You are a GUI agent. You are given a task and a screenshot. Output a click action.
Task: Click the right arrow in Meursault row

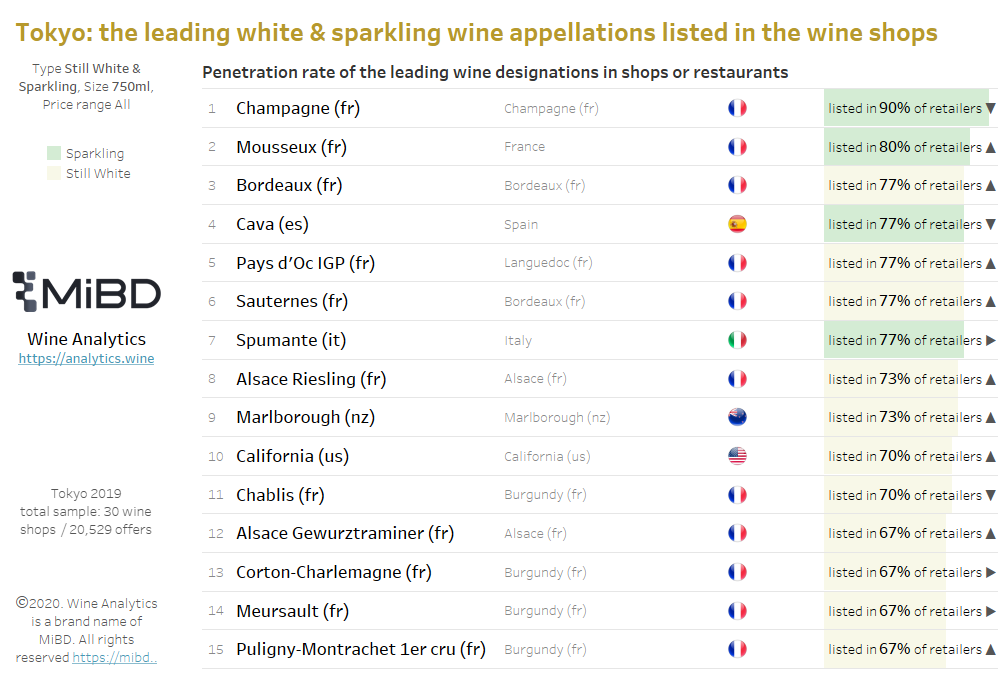click(x=990, y=611)
